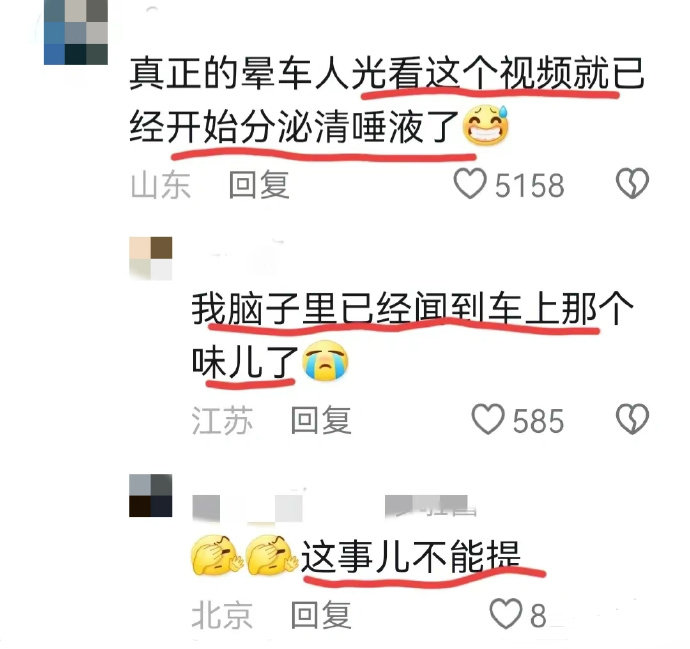This screenshot has width=690, height=649.
Task: Click the 北京 location label
Action: coord(222,615)
